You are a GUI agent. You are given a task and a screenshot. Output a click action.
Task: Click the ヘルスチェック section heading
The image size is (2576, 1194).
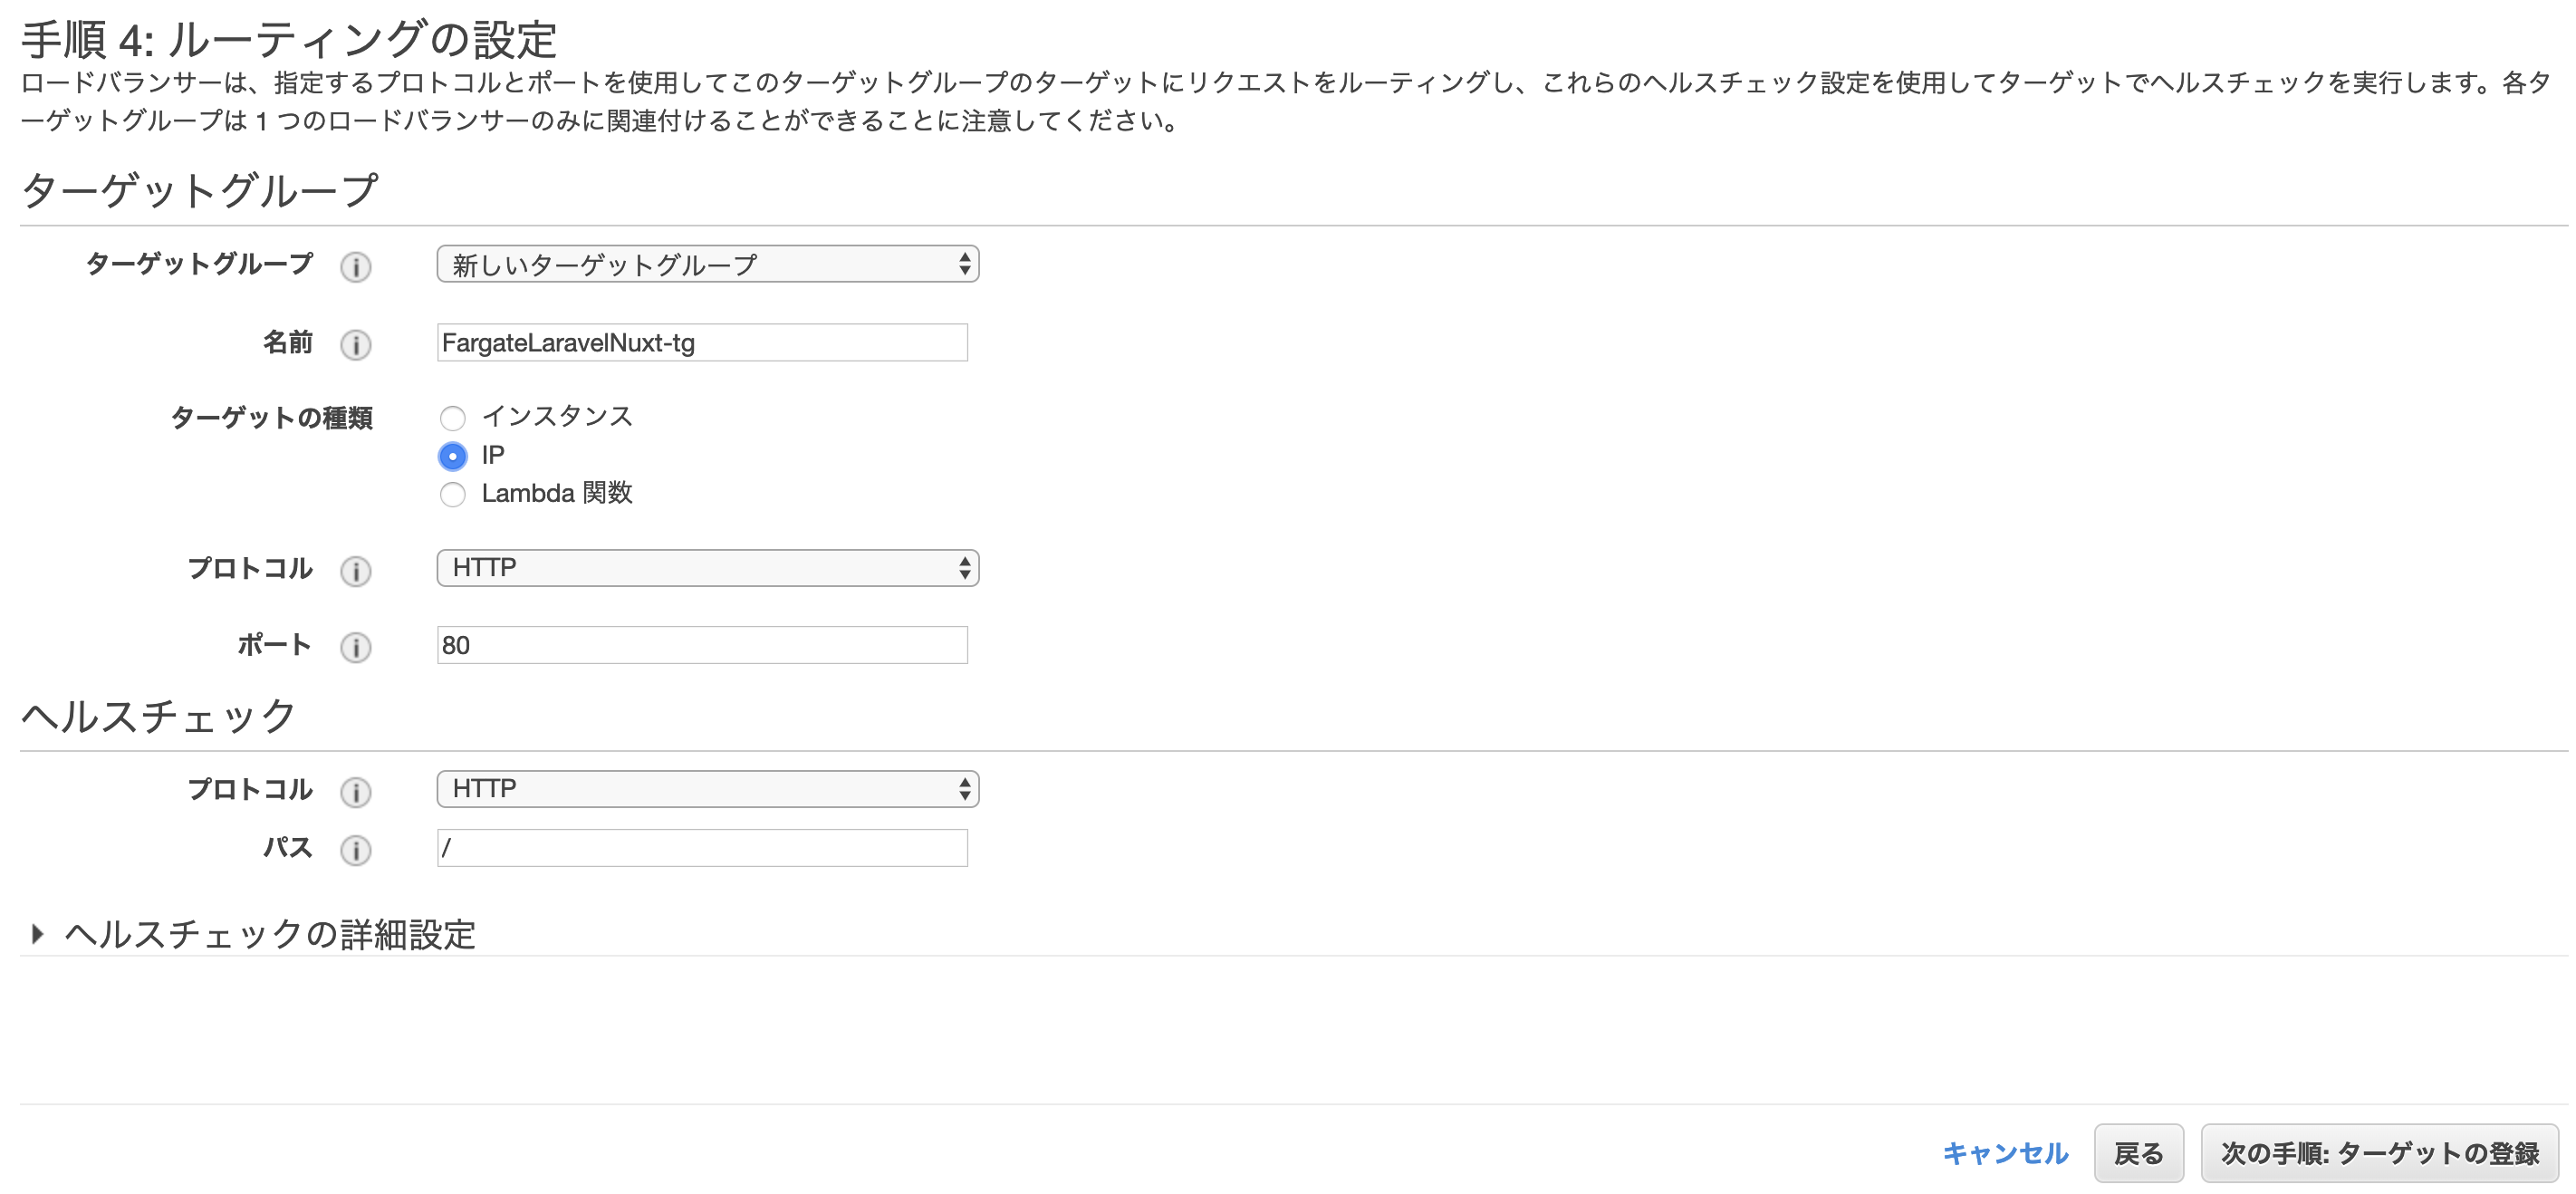159,716
